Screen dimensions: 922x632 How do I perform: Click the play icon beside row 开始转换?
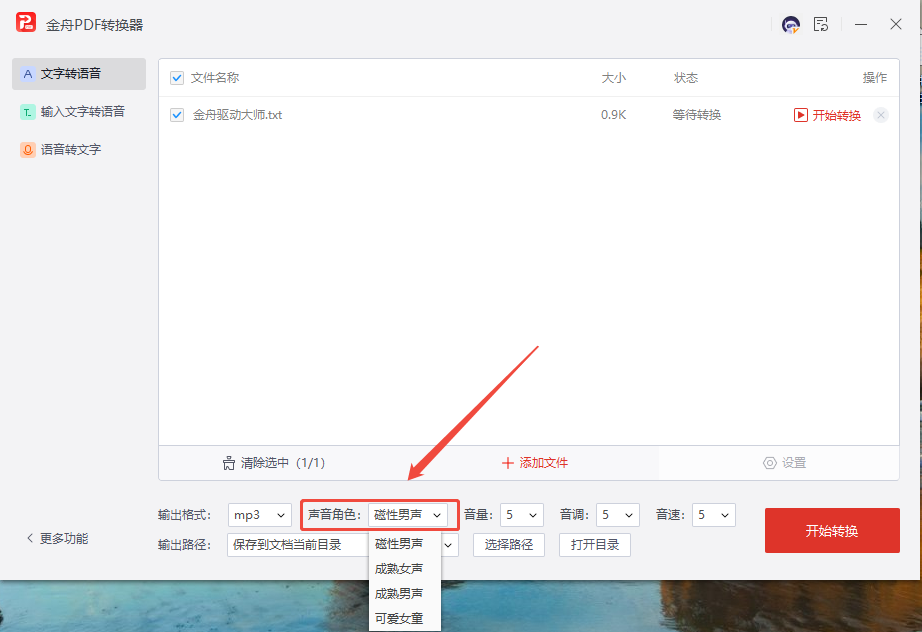800,115
